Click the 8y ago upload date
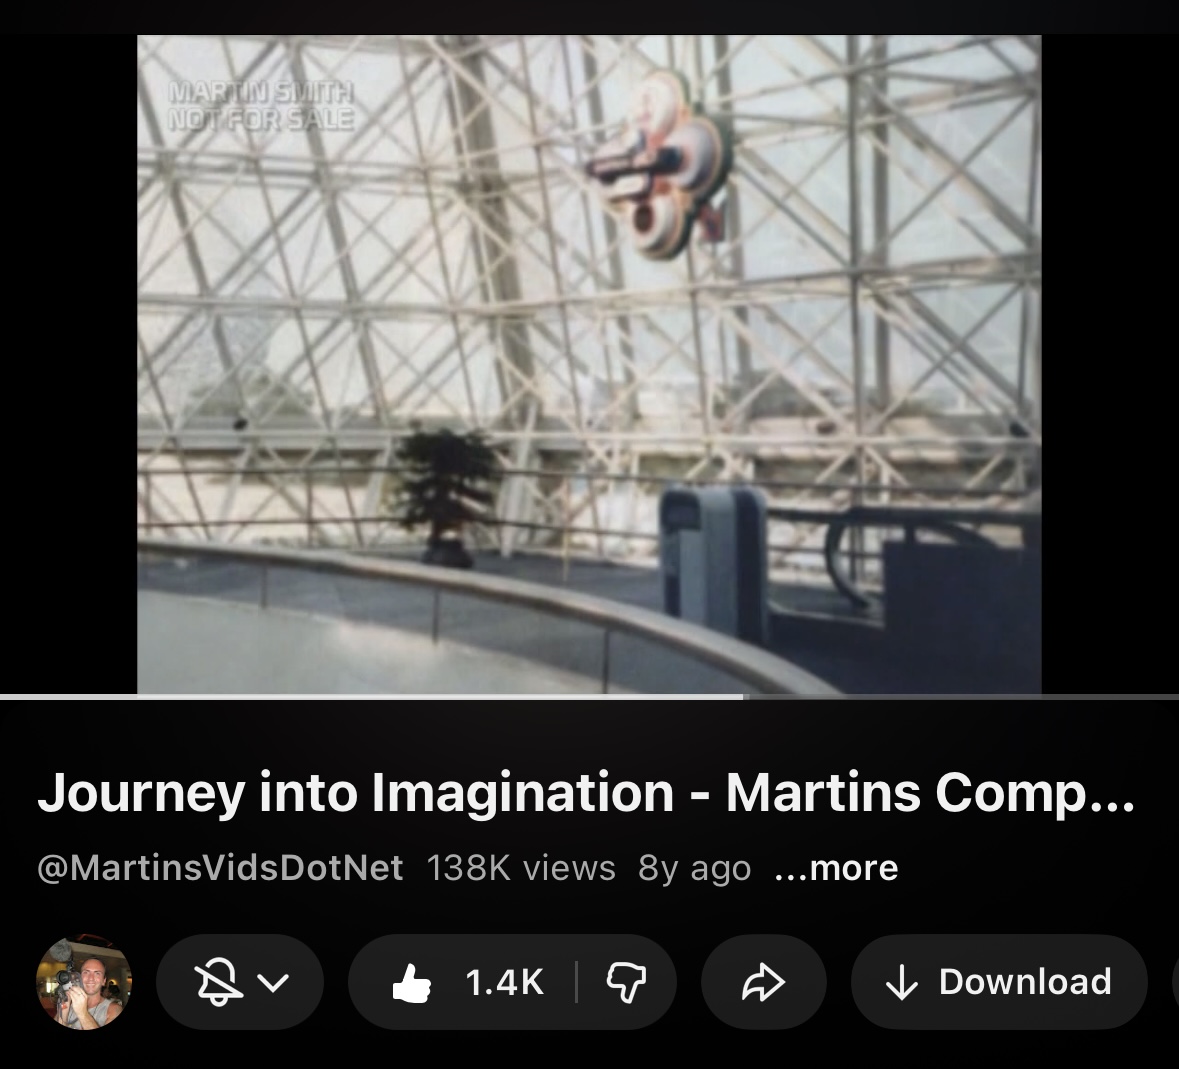This screenshot has height=1069, width=1179. (x=694, y=869)
